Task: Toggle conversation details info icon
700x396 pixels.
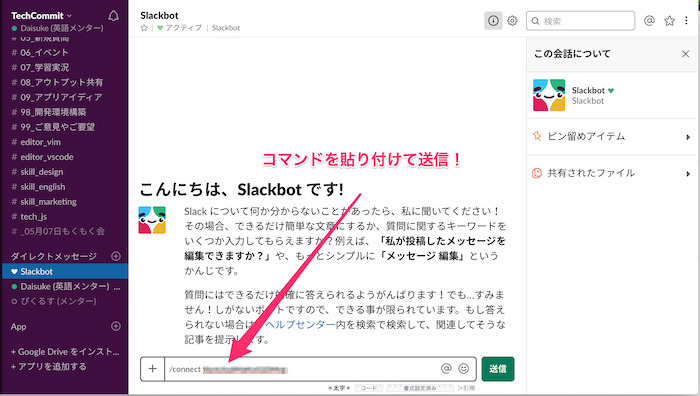Action: tap(493, 21)
